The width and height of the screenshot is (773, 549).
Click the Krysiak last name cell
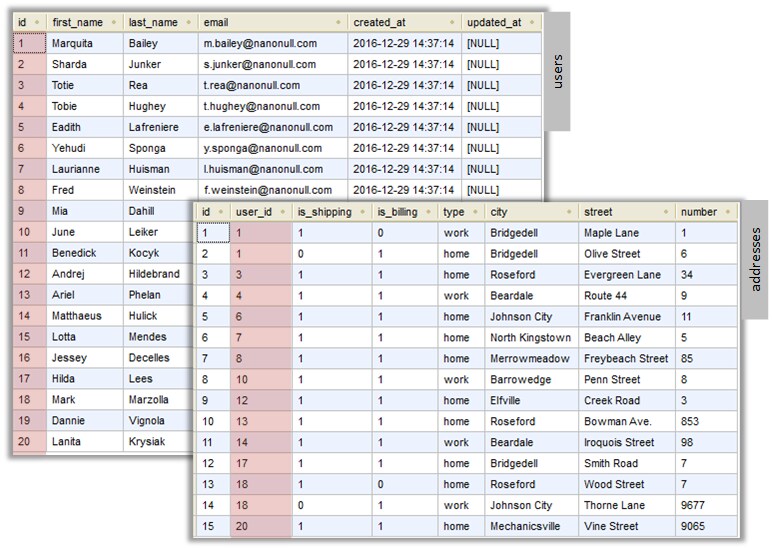click(150, 441)
